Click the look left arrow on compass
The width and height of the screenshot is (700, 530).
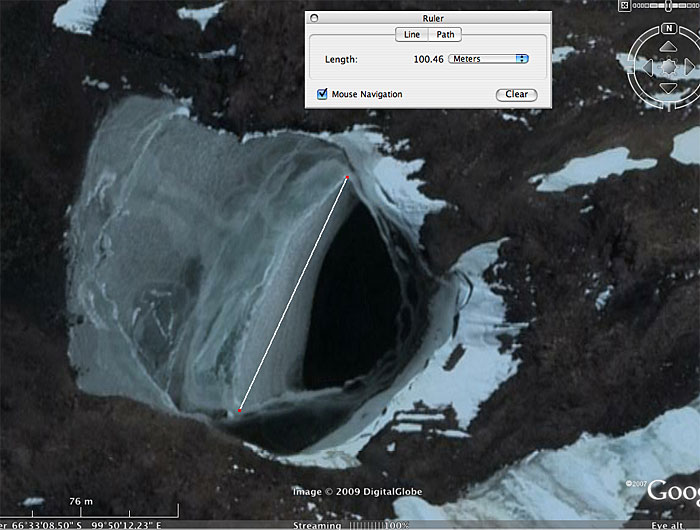point(646,68)
